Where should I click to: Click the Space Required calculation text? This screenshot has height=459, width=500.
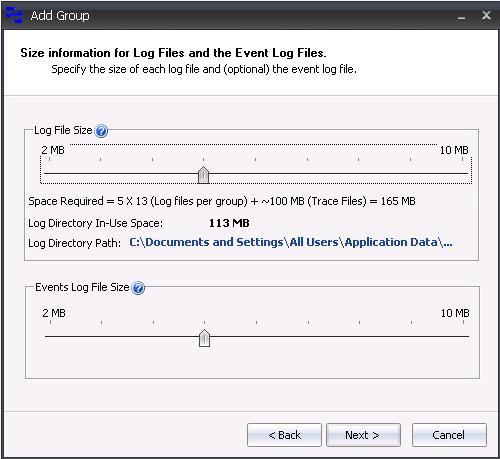pyautogui.click(x=222, y=201)
